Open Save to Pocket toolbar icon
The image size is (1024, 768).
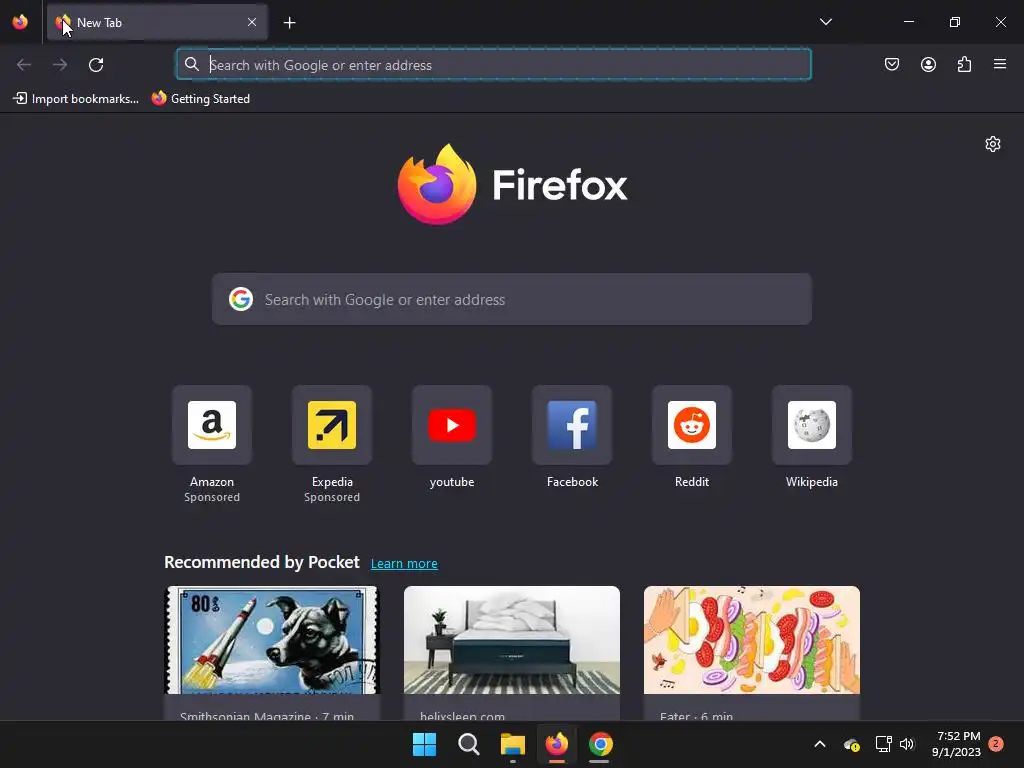pyautogui.click(x=892, y=64)
